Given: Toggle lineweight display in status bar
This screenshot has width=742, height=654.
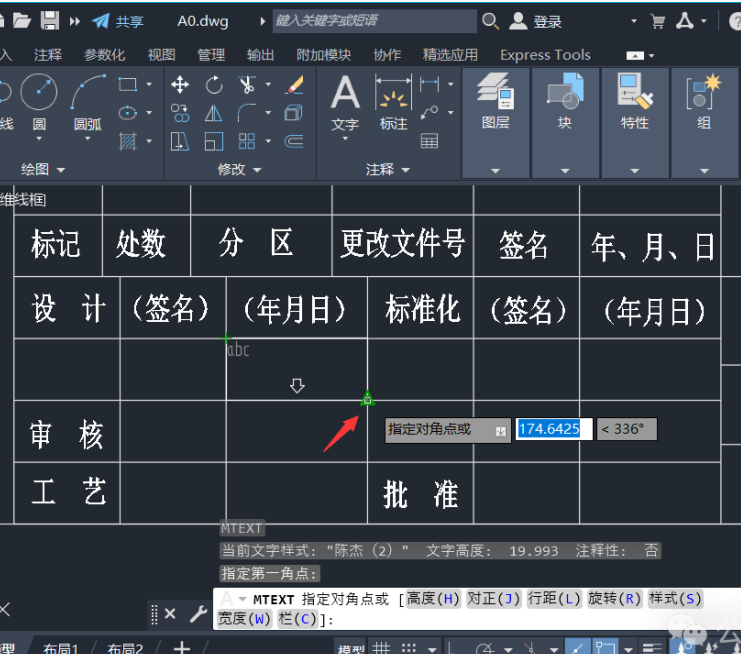Looking at the screenshot, I should click(x=652, y=647).
